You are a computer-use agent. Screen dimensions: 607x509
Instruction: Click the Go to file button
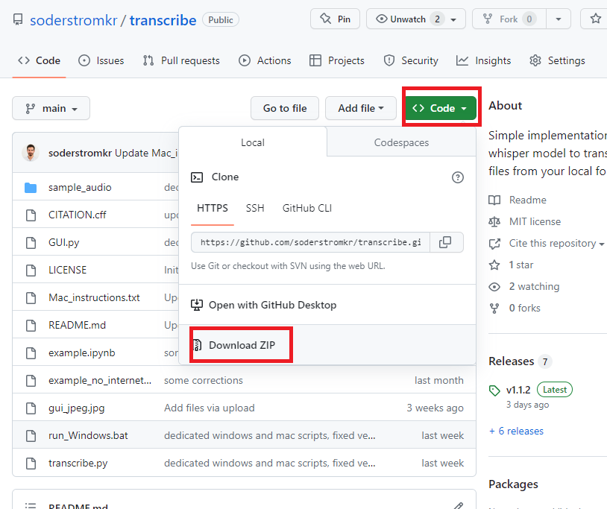(x=284, y=108)
